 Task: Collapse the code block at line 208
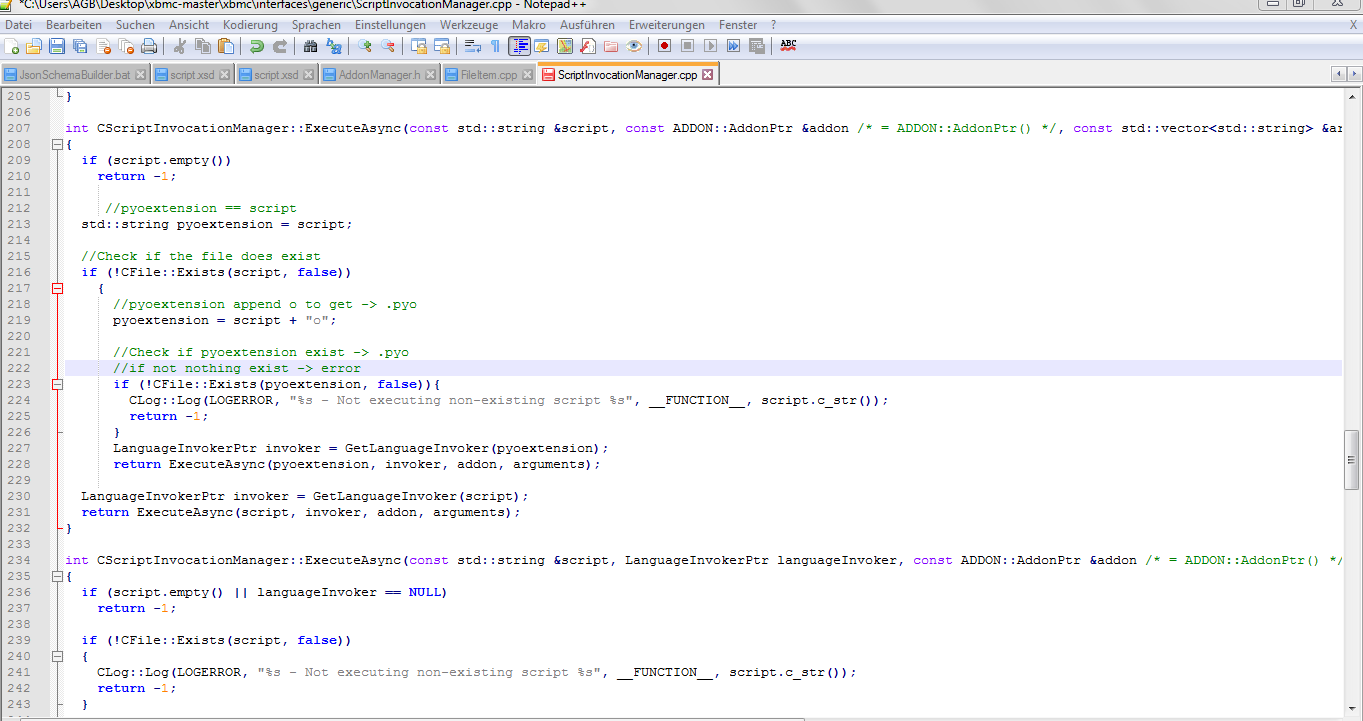click(x=56, y=144)
